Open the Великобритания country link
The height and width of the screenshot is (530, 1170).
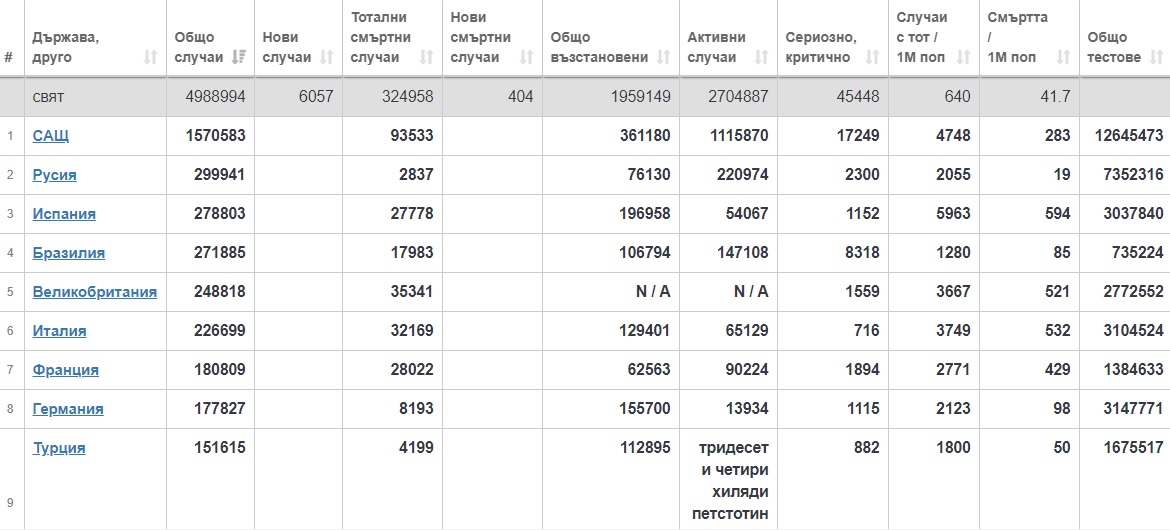[x=95, y=291]
